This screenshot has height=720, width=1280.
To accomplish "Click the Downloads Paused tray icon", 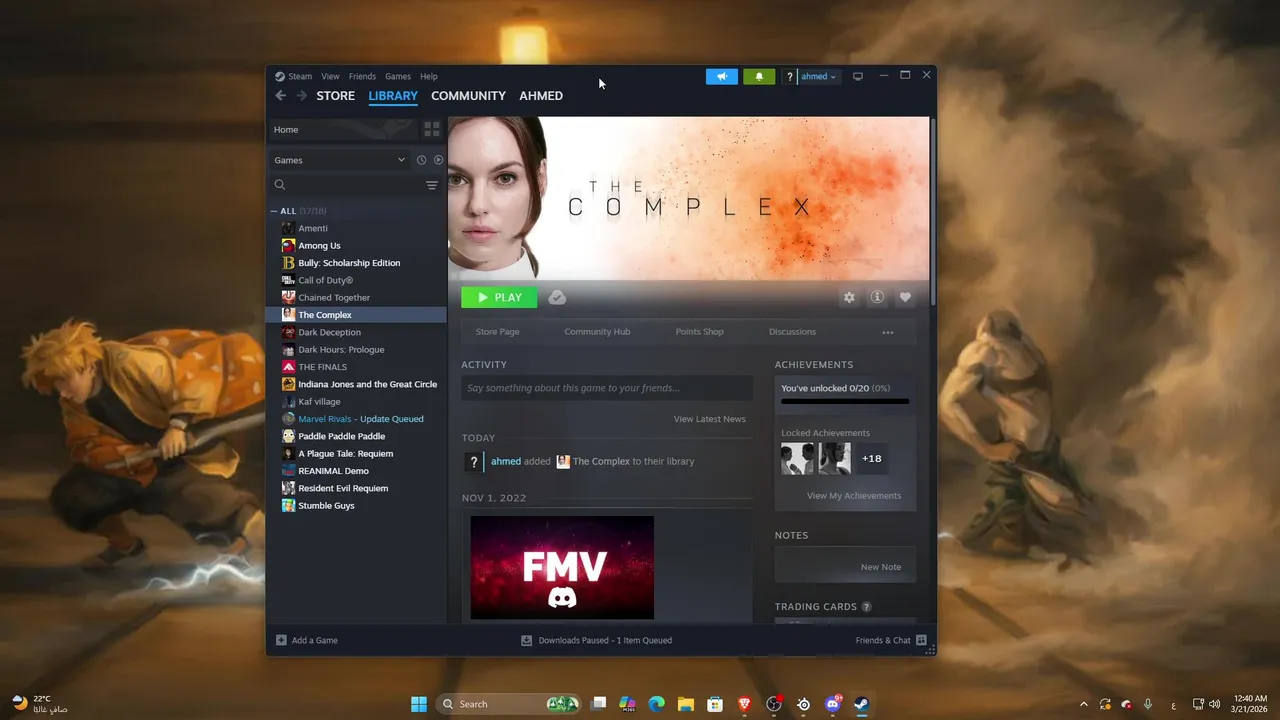I will tap(526, 640).
